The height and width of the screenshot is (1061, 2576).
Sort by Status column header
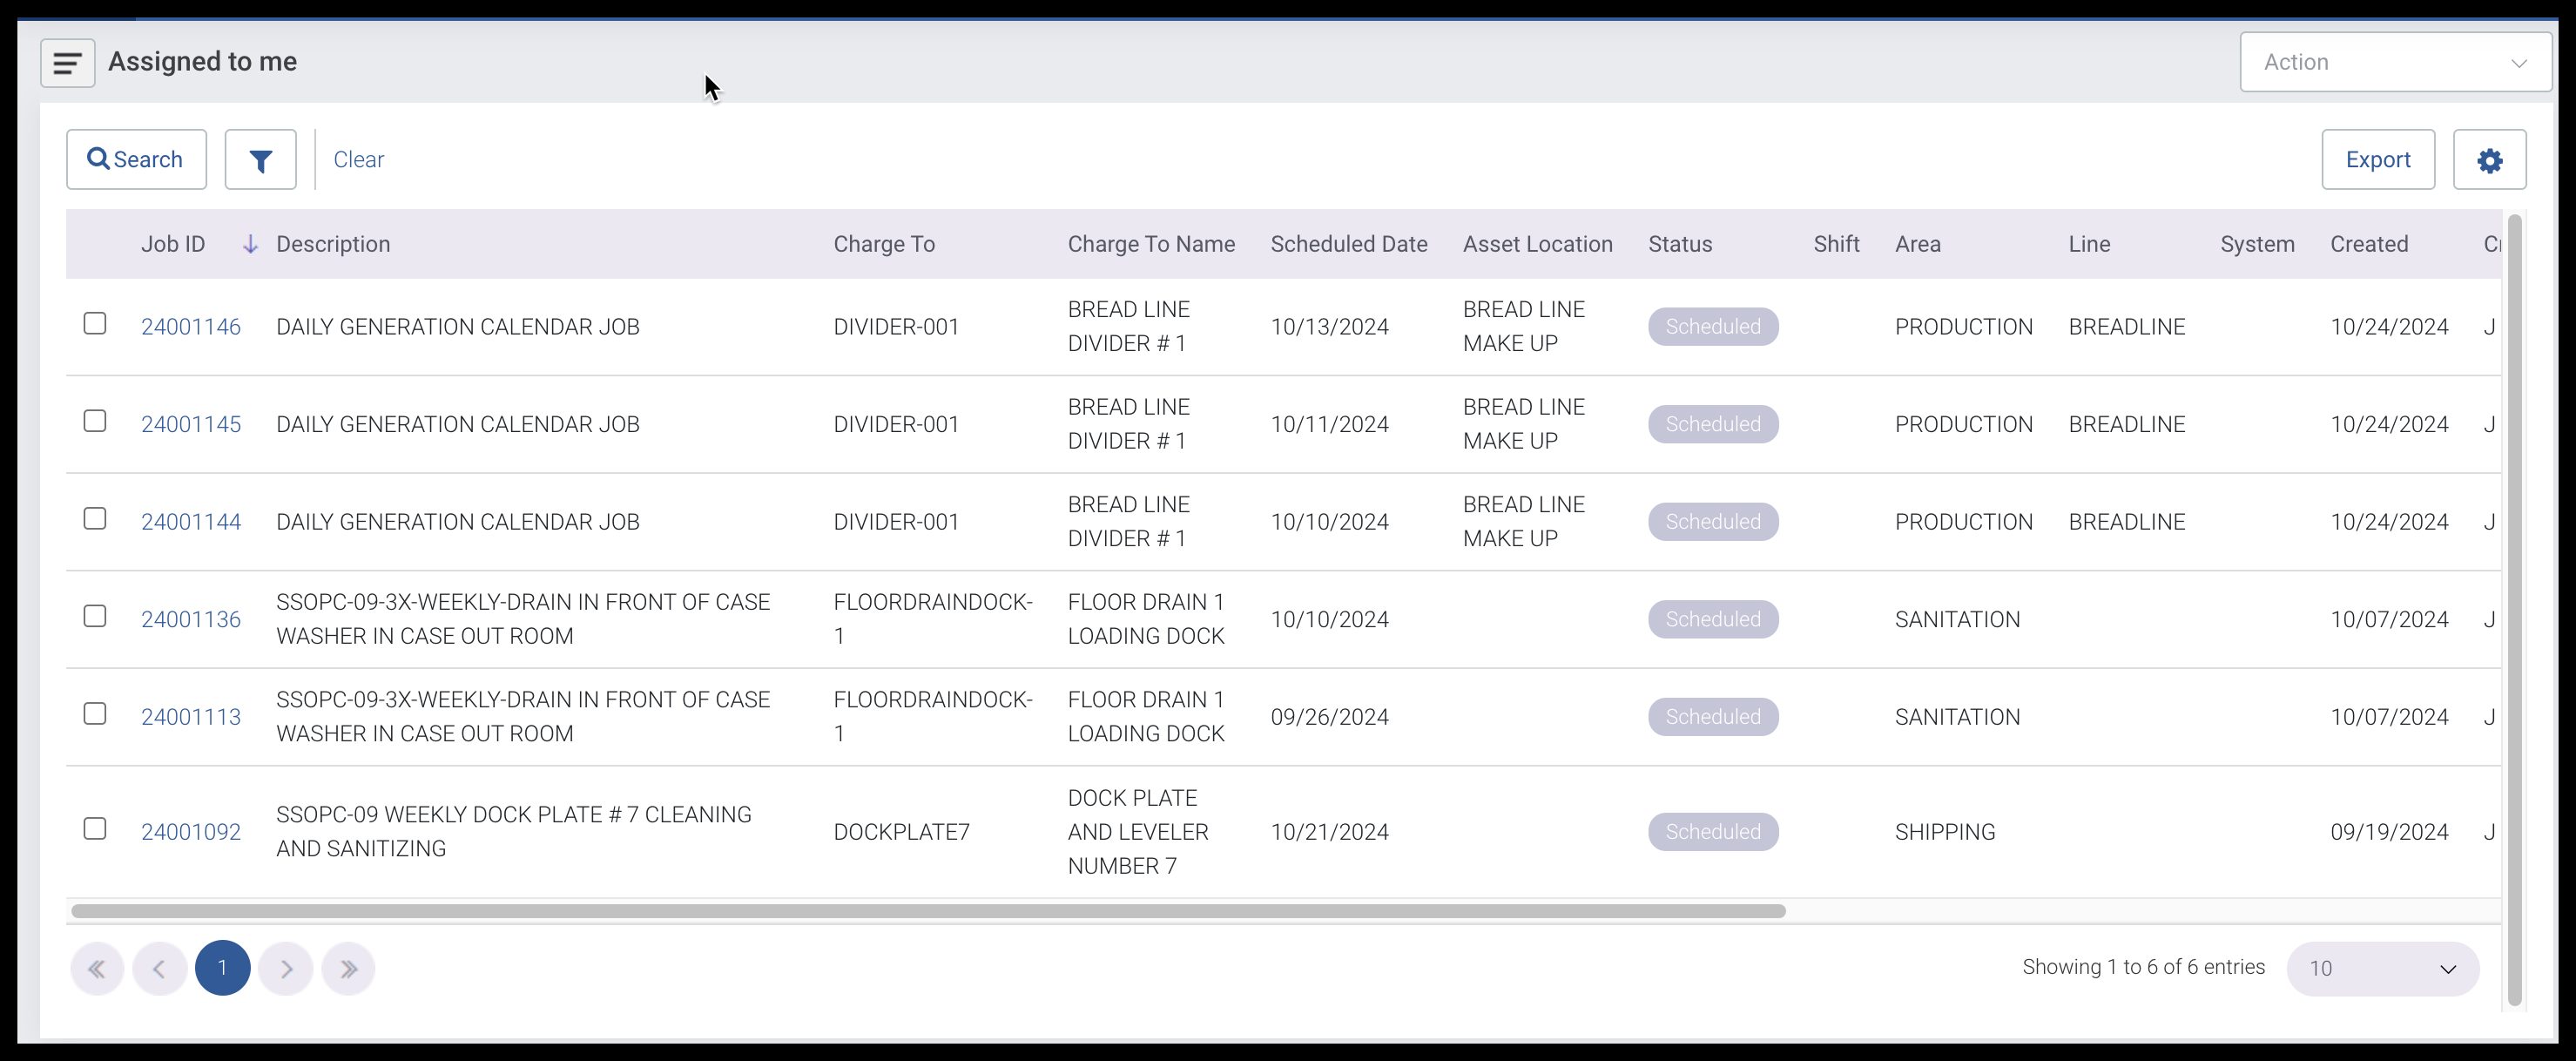1679,244
